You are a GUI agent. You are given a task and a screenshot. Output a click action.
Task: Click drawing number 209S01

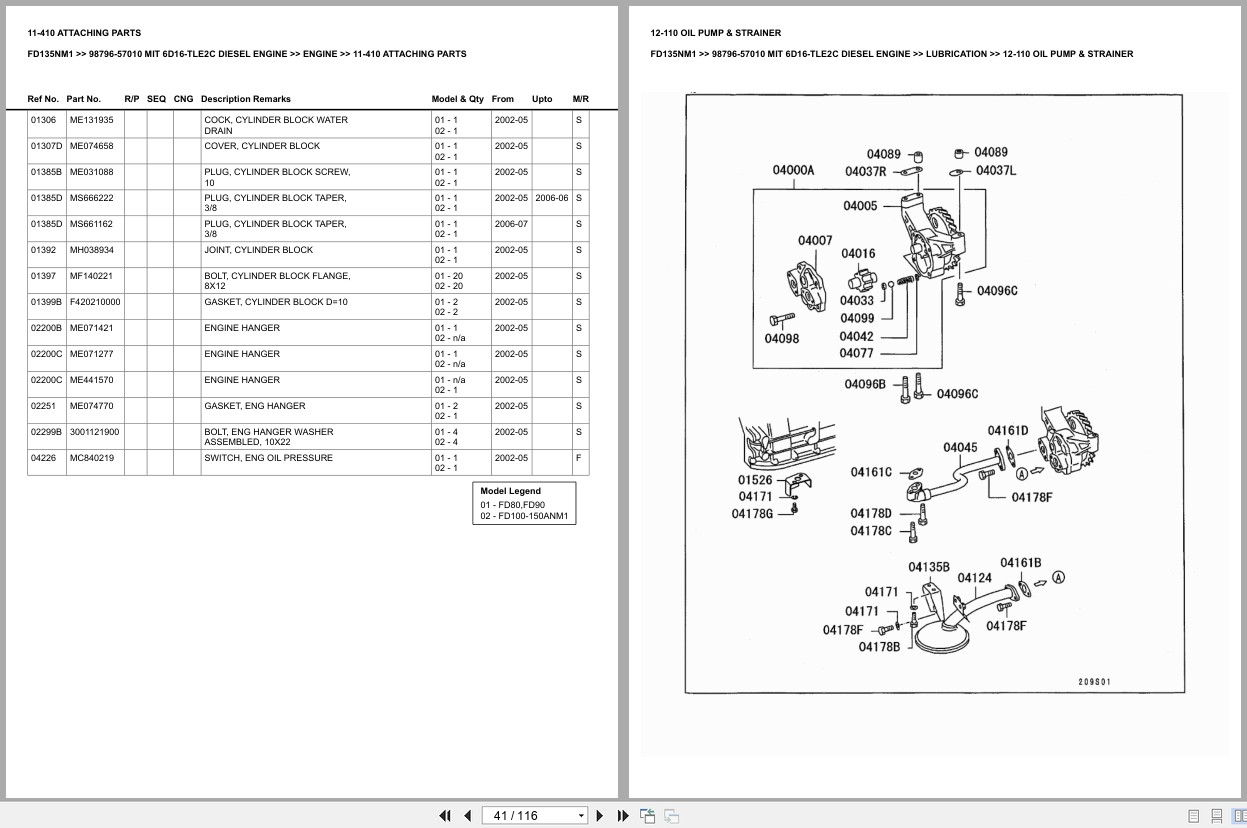pyautogui.click(x=1094, y=682)
